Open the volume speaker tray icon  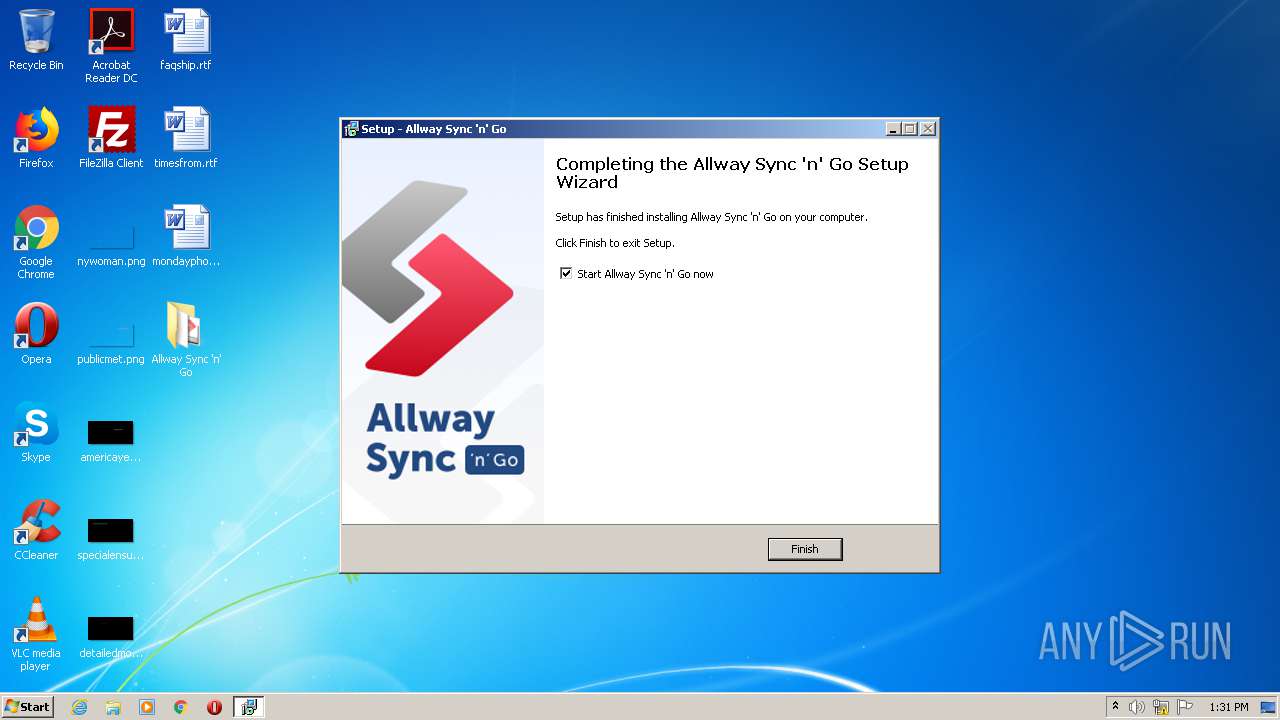(1136, 707)
